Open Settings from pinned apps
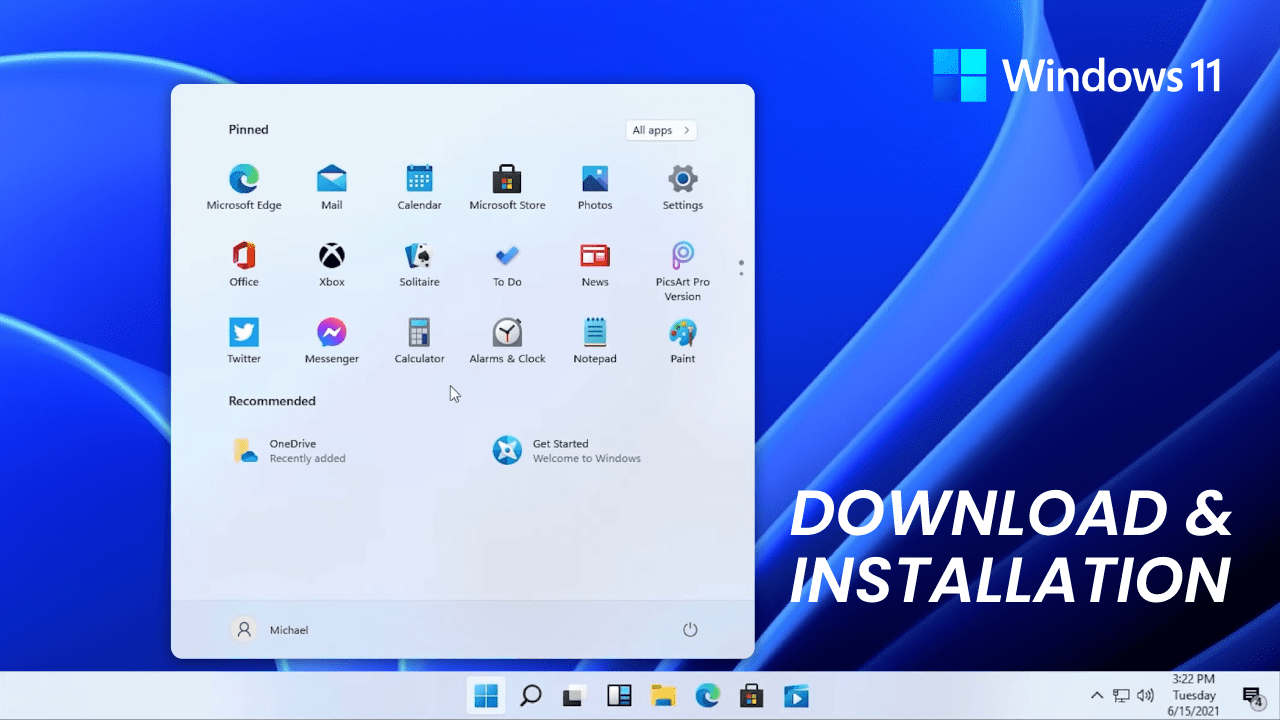Viewport: 1280px width, 720px height. [683, 187]
